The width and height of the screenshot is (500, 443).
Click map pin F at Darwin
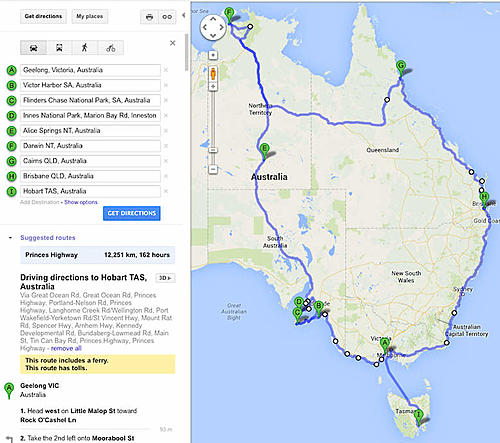click(x=229, y=15)
